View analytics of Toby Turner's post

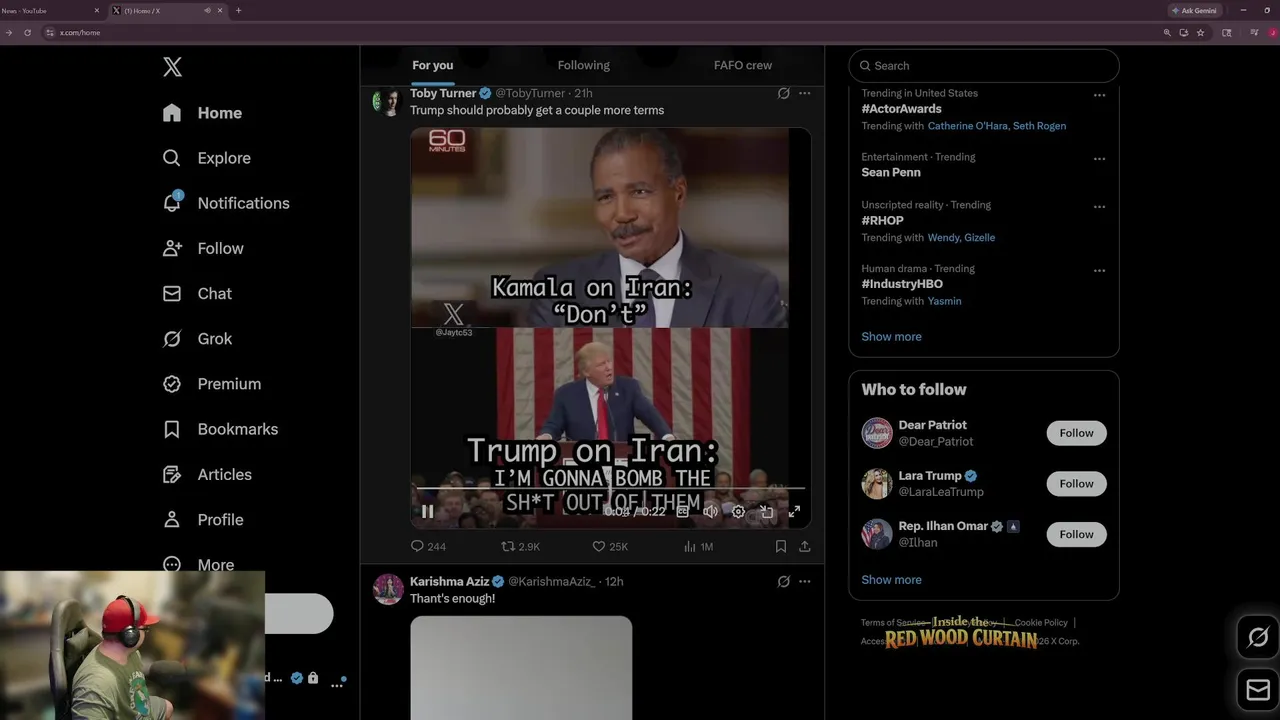[698, 547]
